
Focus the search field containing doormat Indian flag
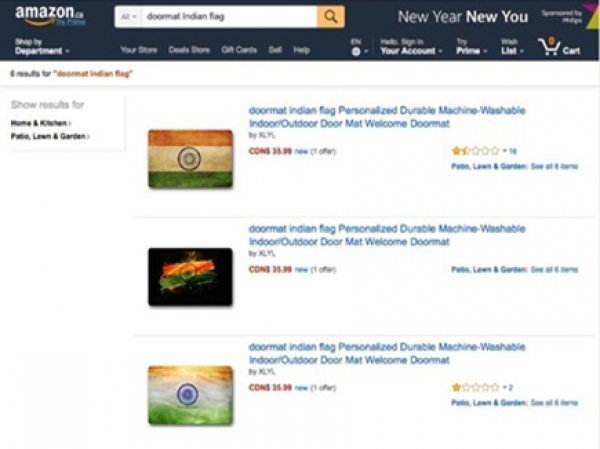(229, 17)
